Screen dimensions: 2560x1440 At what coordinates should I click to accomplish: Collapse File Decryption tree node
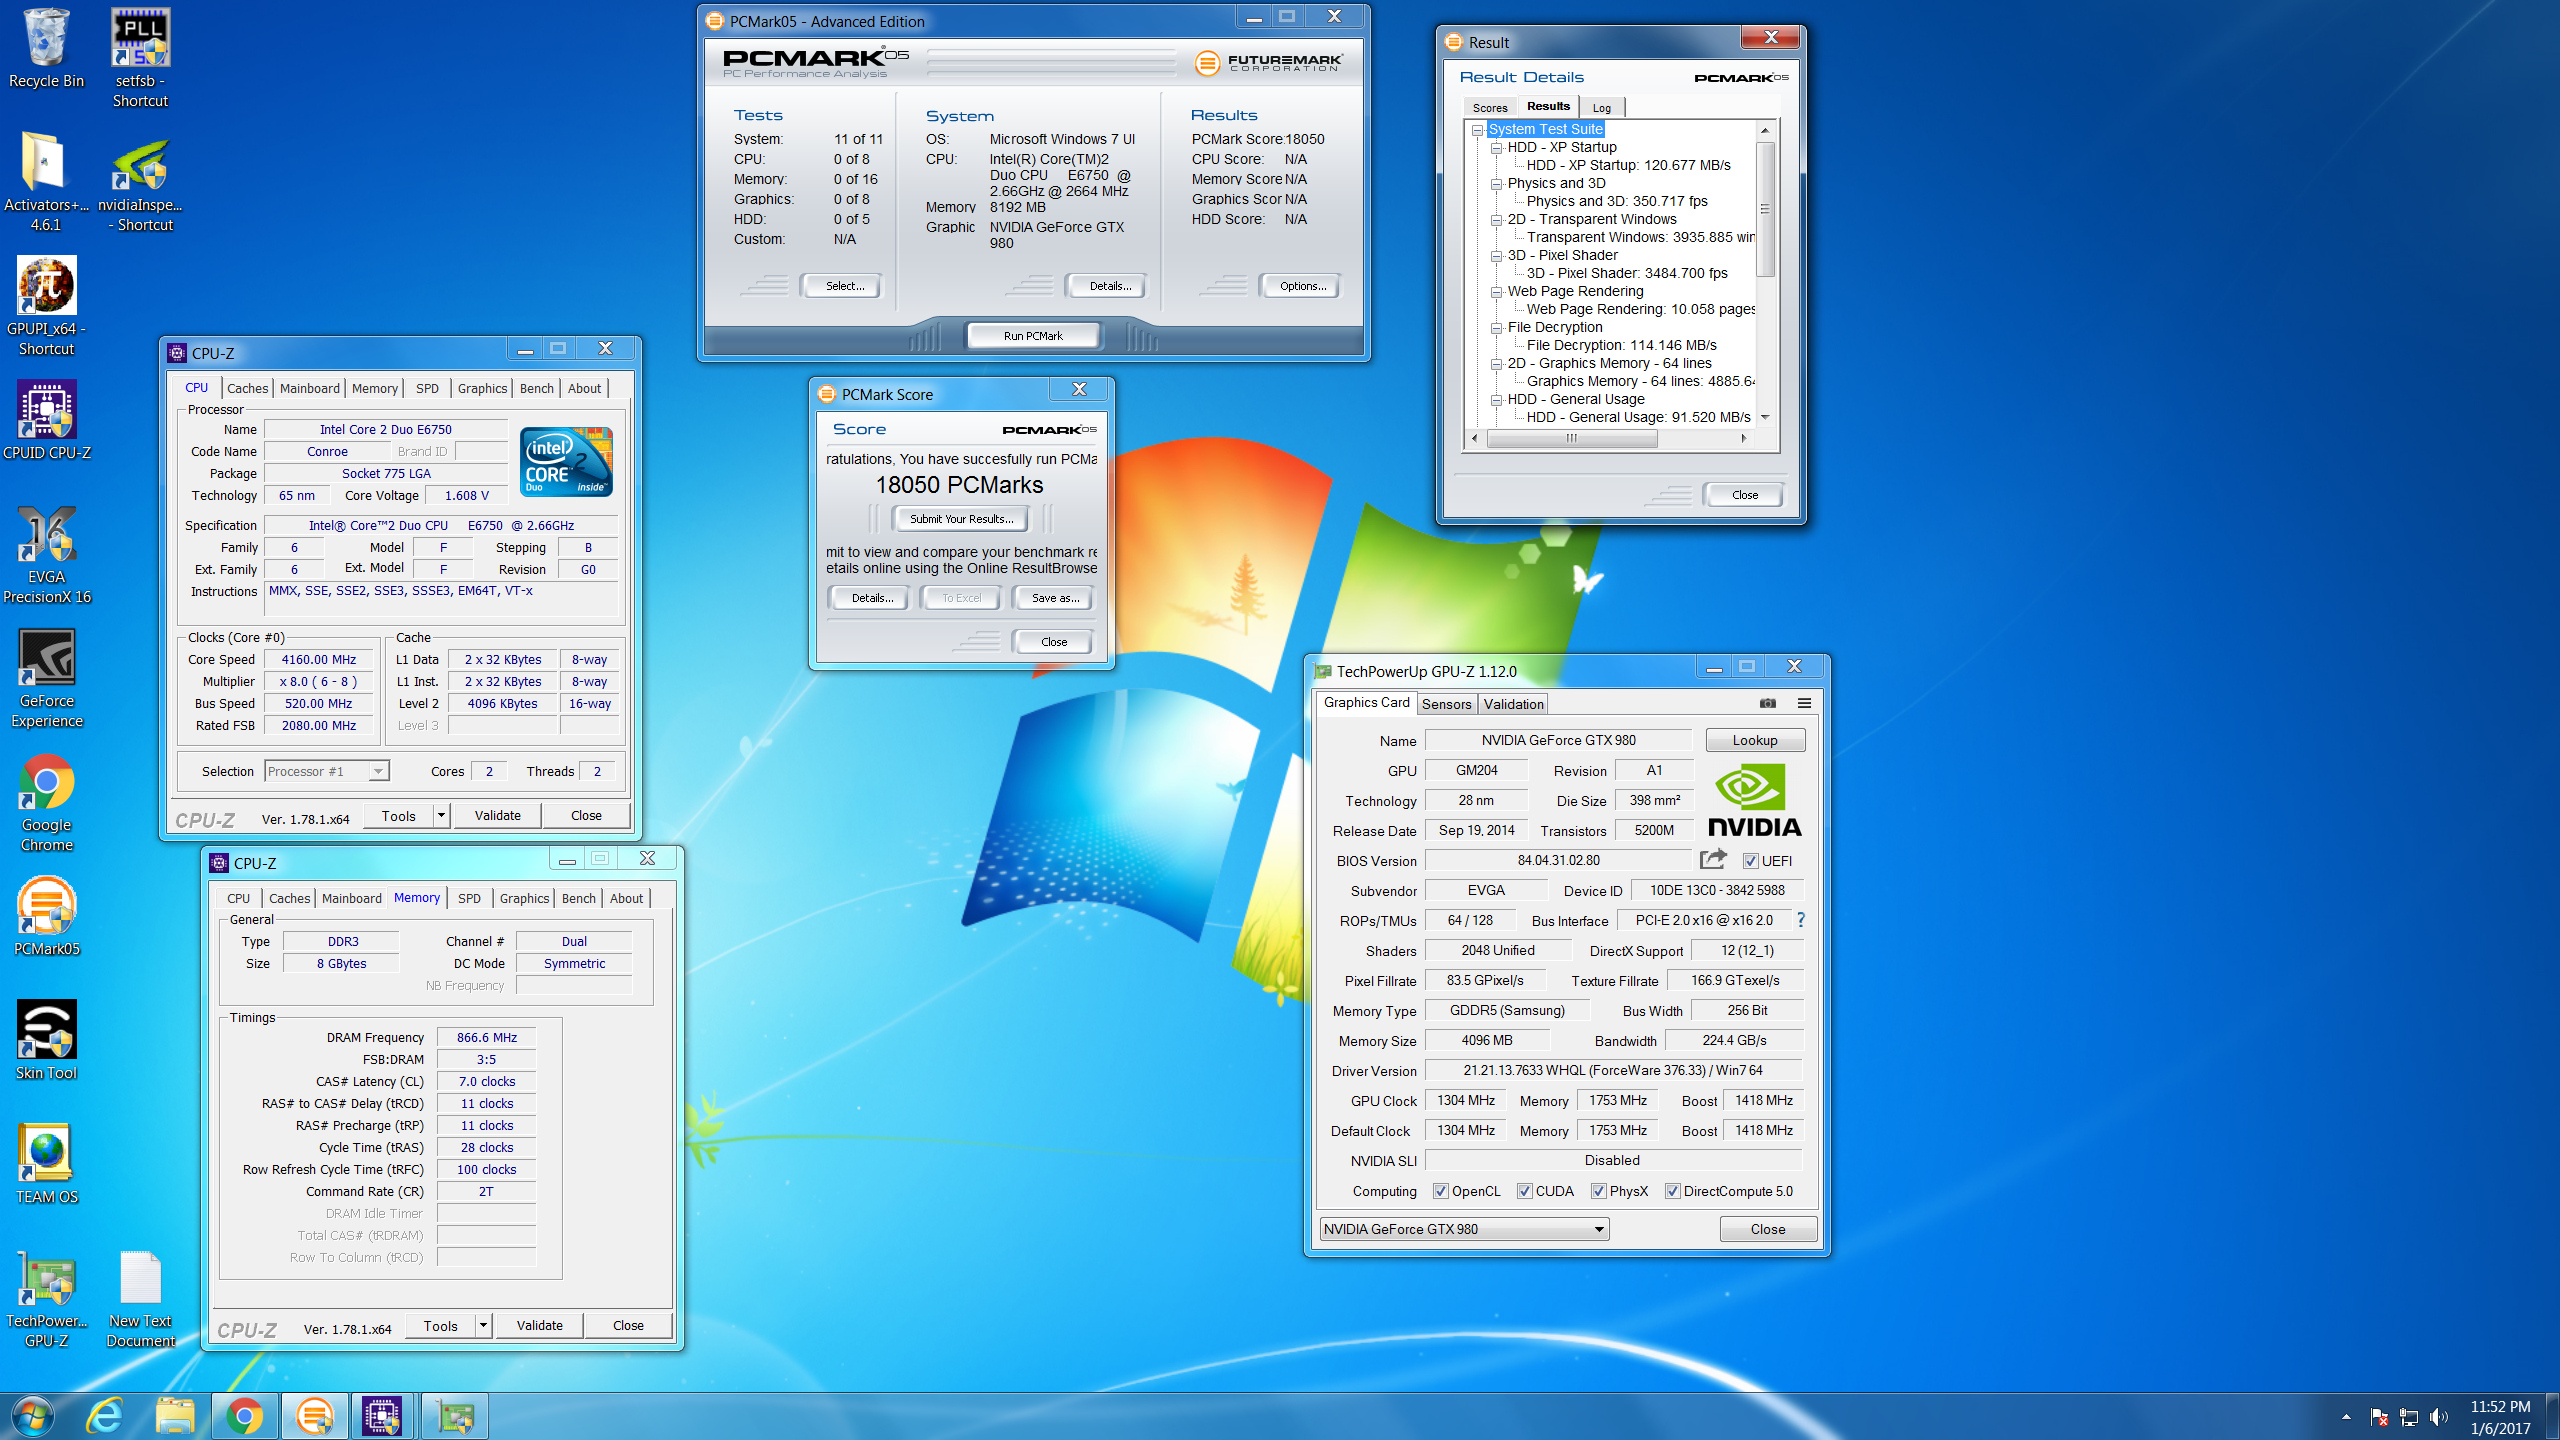click(x=1497, y=328)
